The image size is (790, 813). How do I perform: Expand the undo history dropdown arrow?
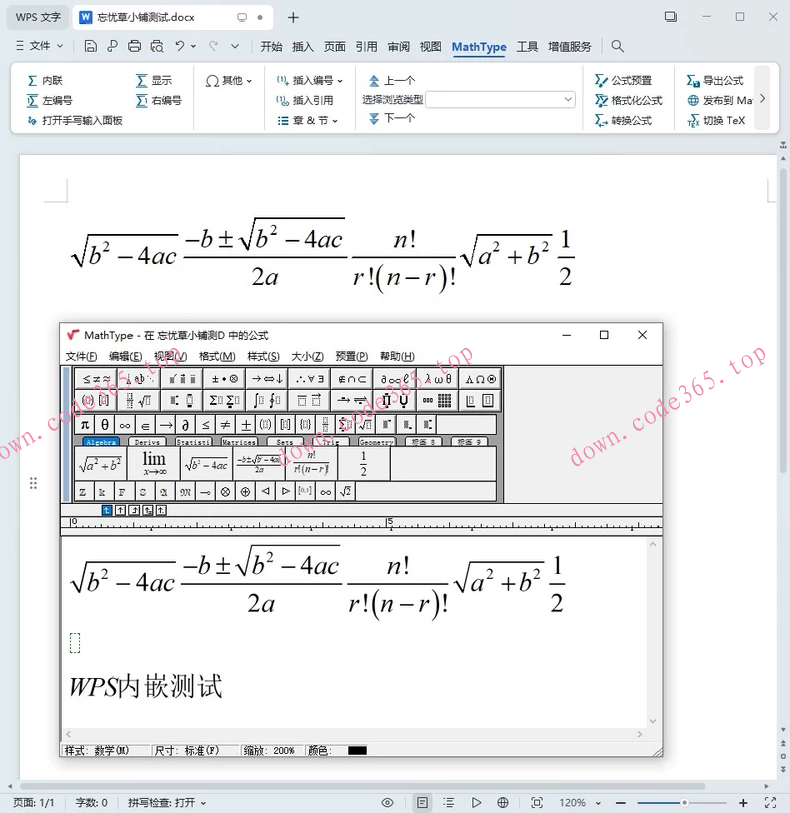(194, 46)
